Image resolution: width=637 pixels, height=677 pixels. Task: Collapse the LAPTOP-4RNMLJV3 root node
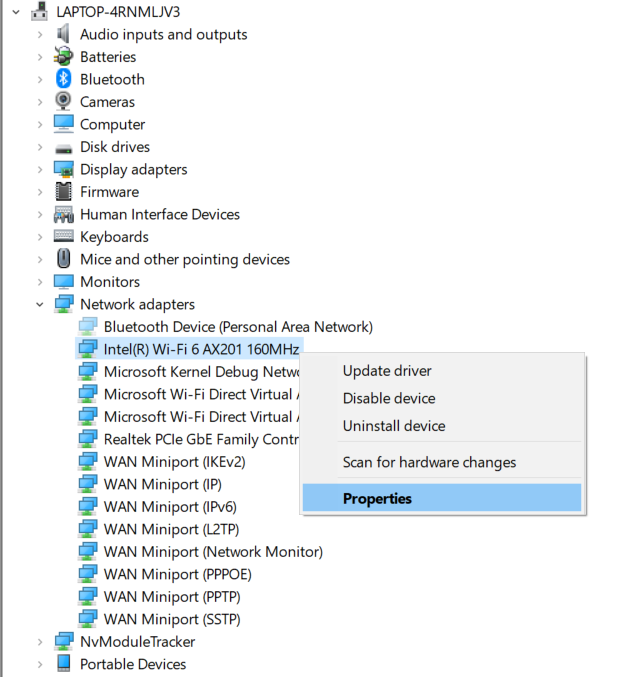[16, 12]
